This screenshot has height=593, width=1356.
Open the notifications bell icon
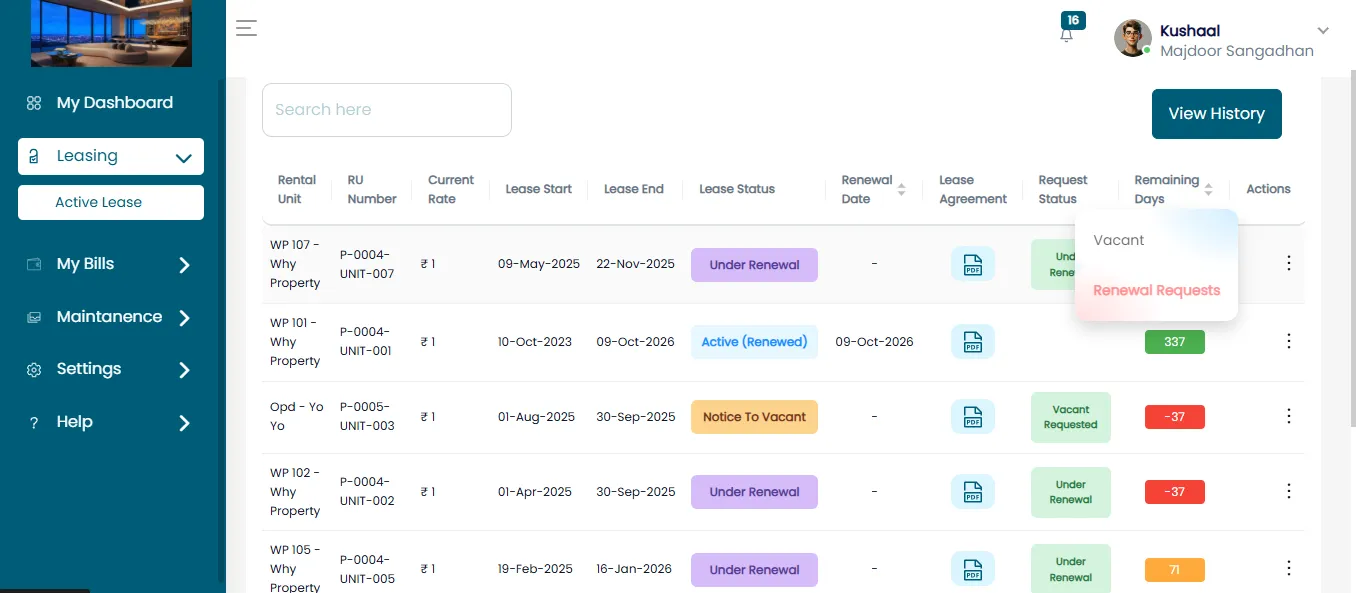[1067, 35]
